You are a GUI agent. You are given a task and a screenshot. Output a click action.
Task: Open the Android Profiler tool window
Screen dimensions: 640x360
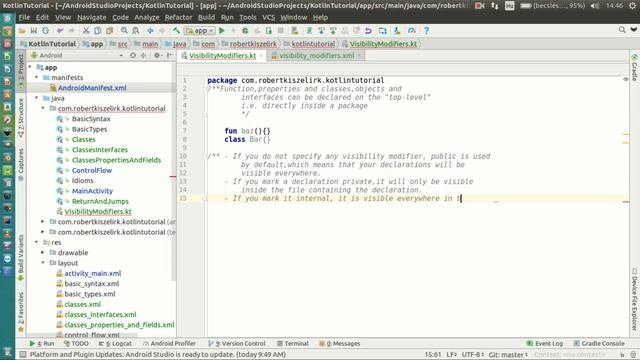(169, 344)
